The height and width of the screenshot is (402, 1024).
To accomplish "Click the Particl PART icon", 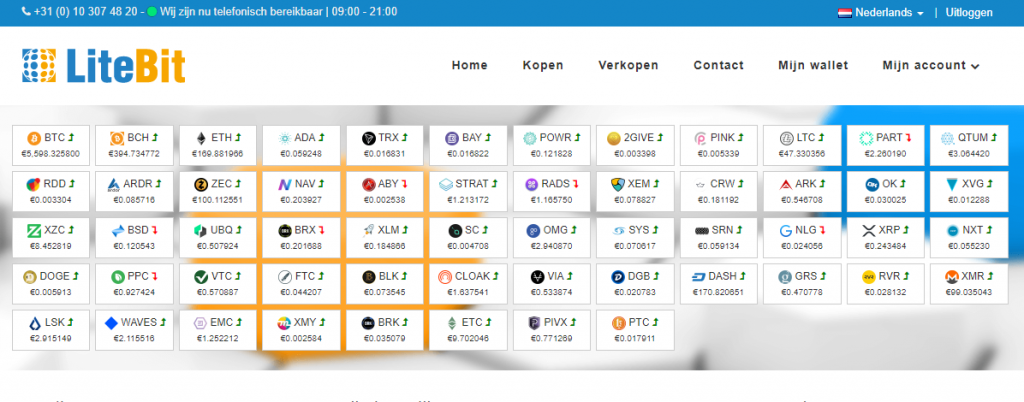I will (x=866, y=138).
